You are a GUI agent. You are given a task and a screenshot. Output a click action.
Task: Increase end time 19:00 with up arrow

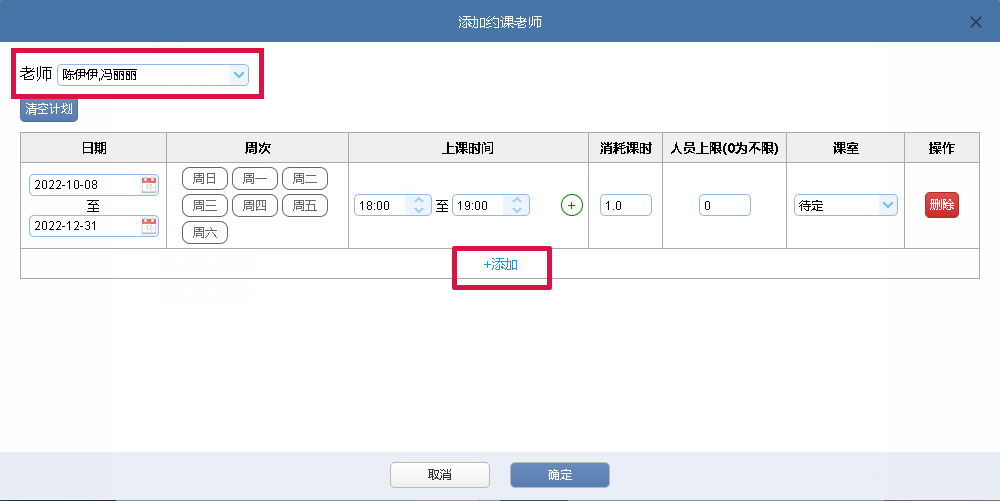pyautogui.click(x=517, y=200)
